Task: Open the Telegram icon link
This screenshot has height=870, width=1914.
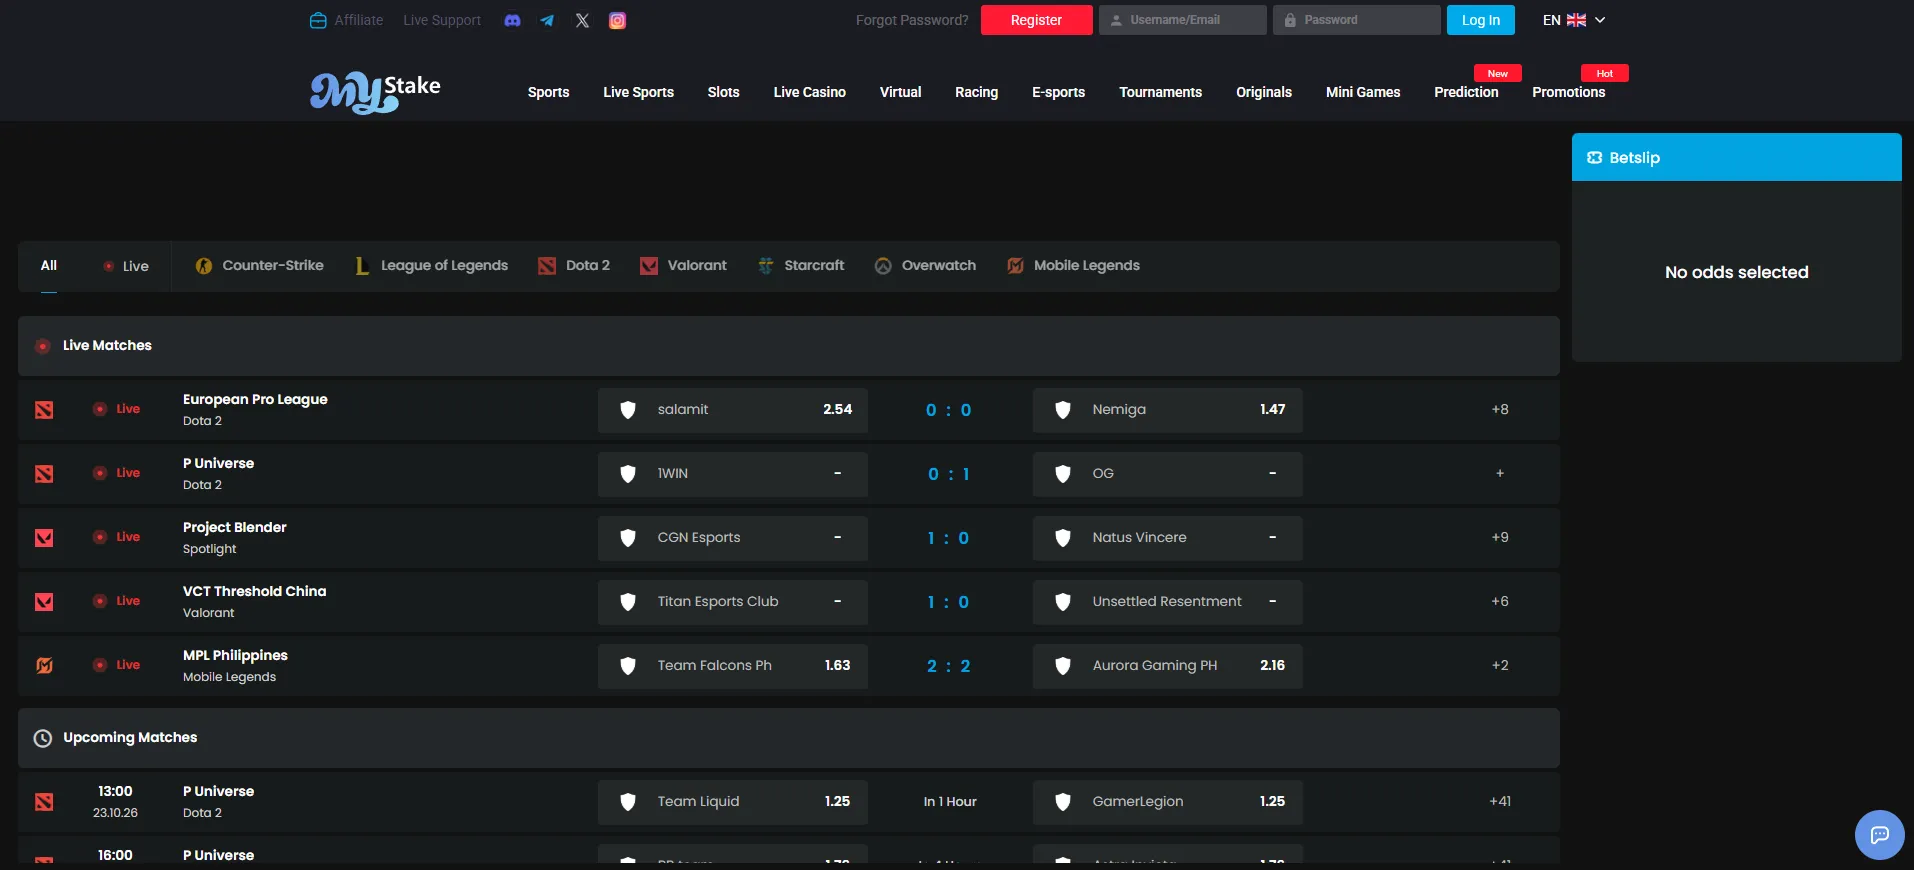Action: click(x=547, y=20)
